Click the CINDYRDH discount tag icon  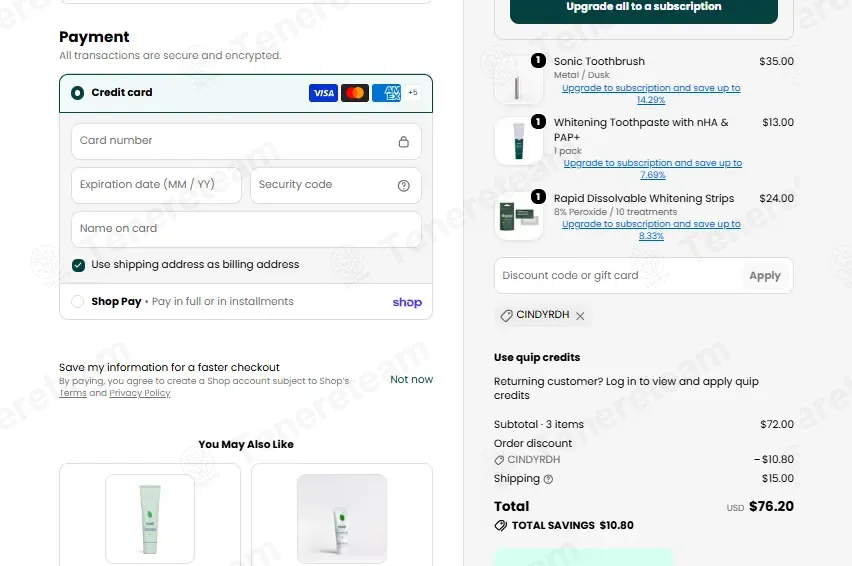click(506, 316)
